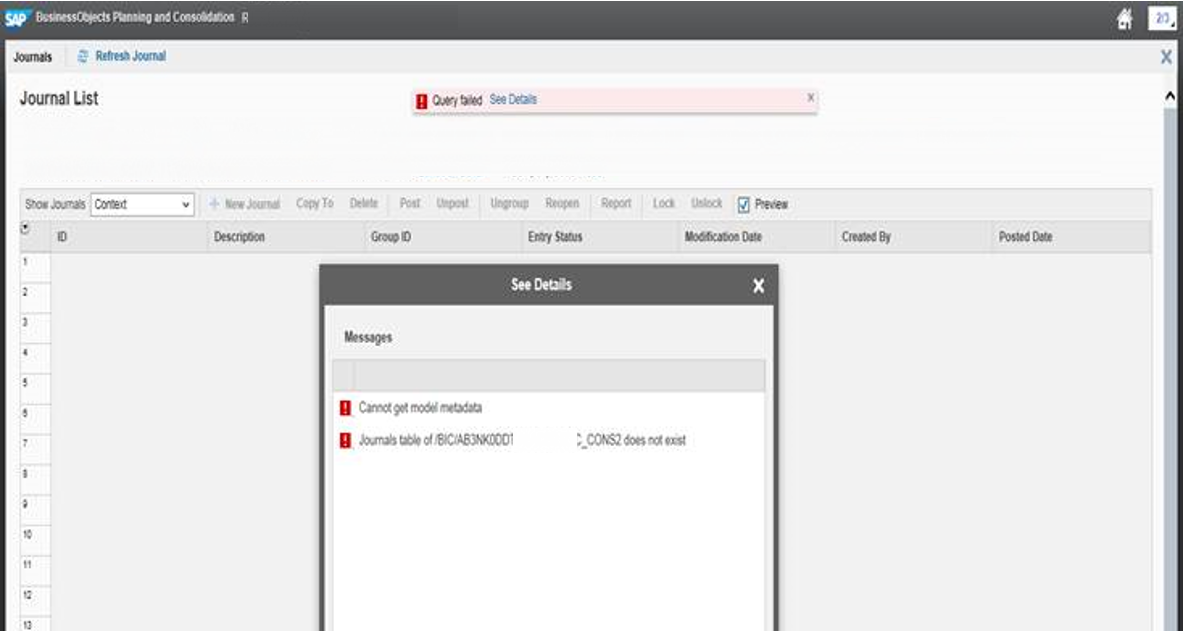The height and width of the screenshot is (631, 1183).
Task: Click the select-all icon in table header
Action: click(25, 228)
